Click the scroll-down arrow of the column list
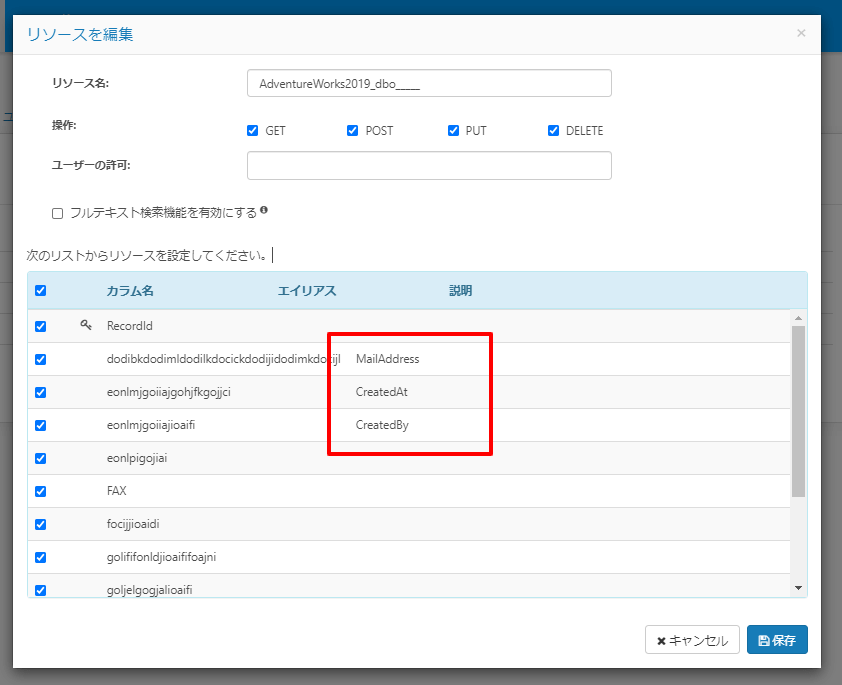Screen dimensions: 842x685 click(799, 588)
